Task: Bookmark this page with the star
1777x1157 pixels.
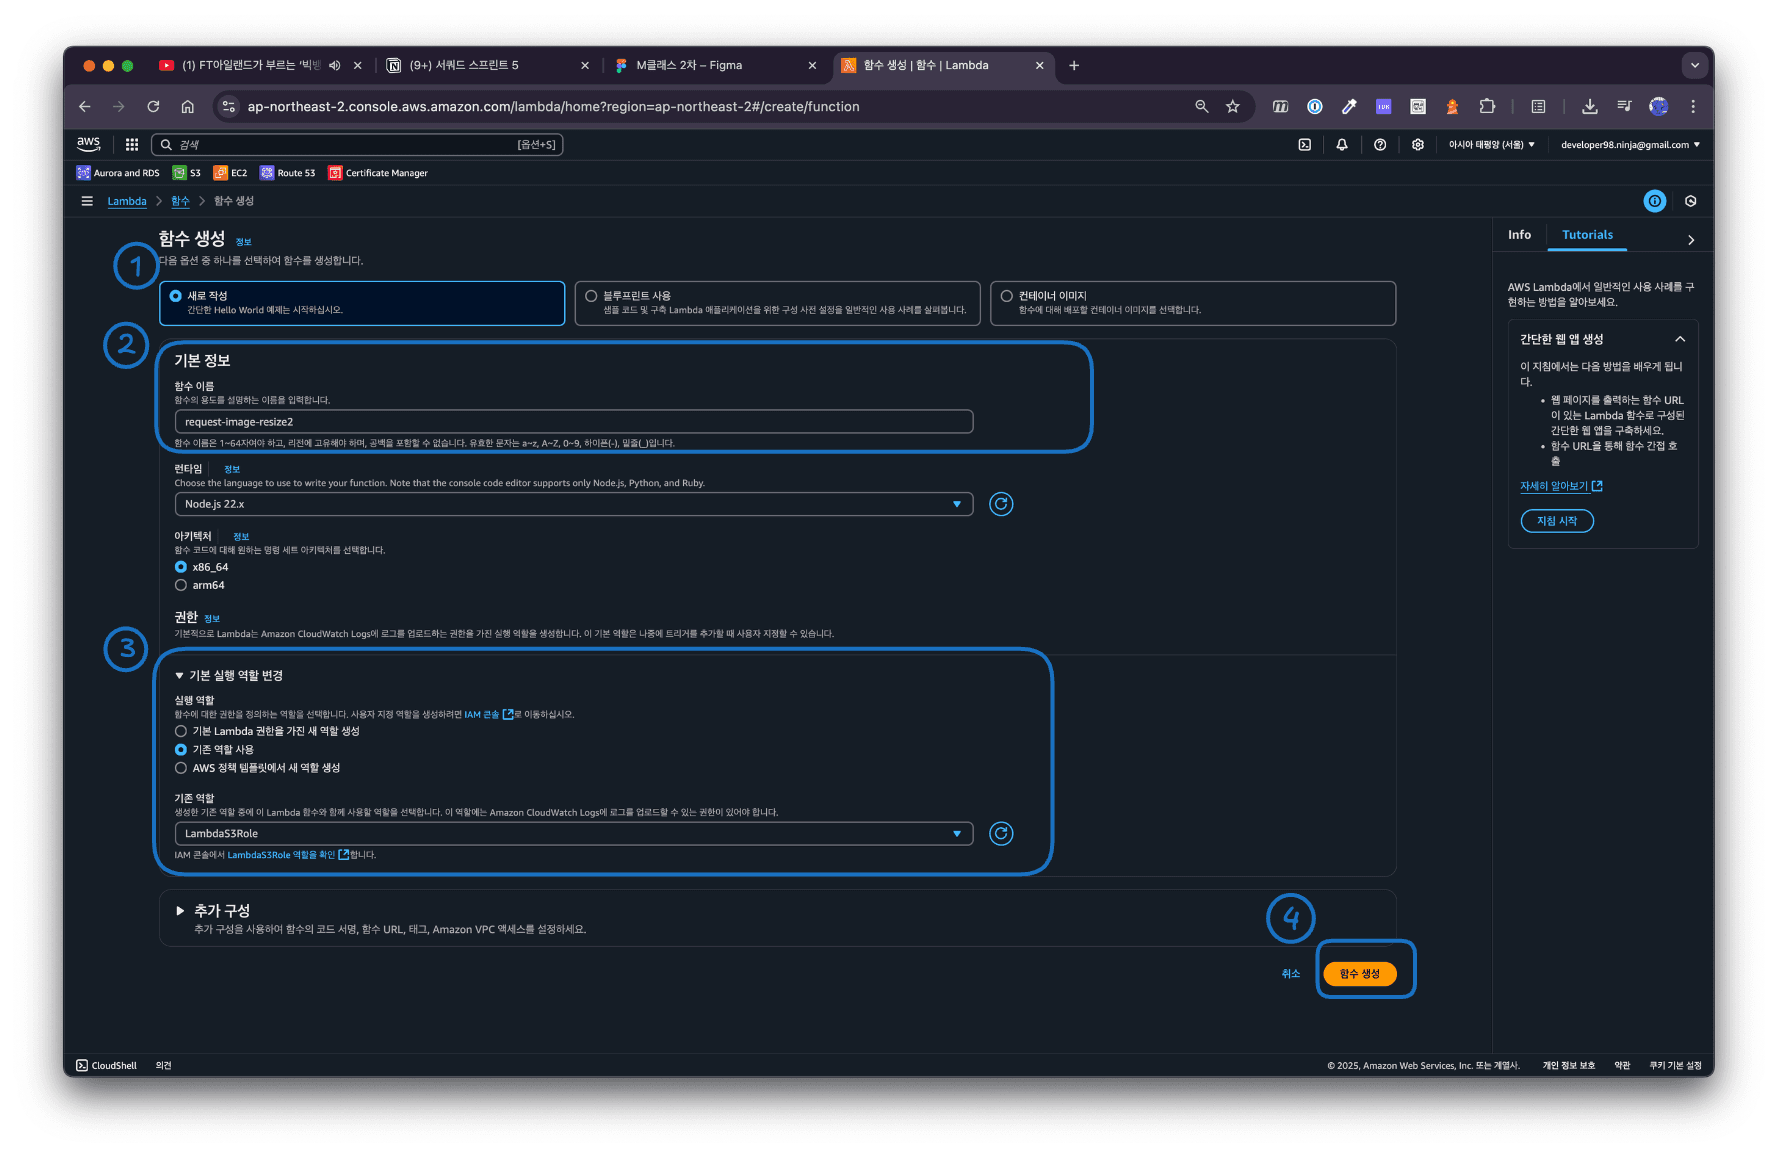Action: click(1233, 106)
